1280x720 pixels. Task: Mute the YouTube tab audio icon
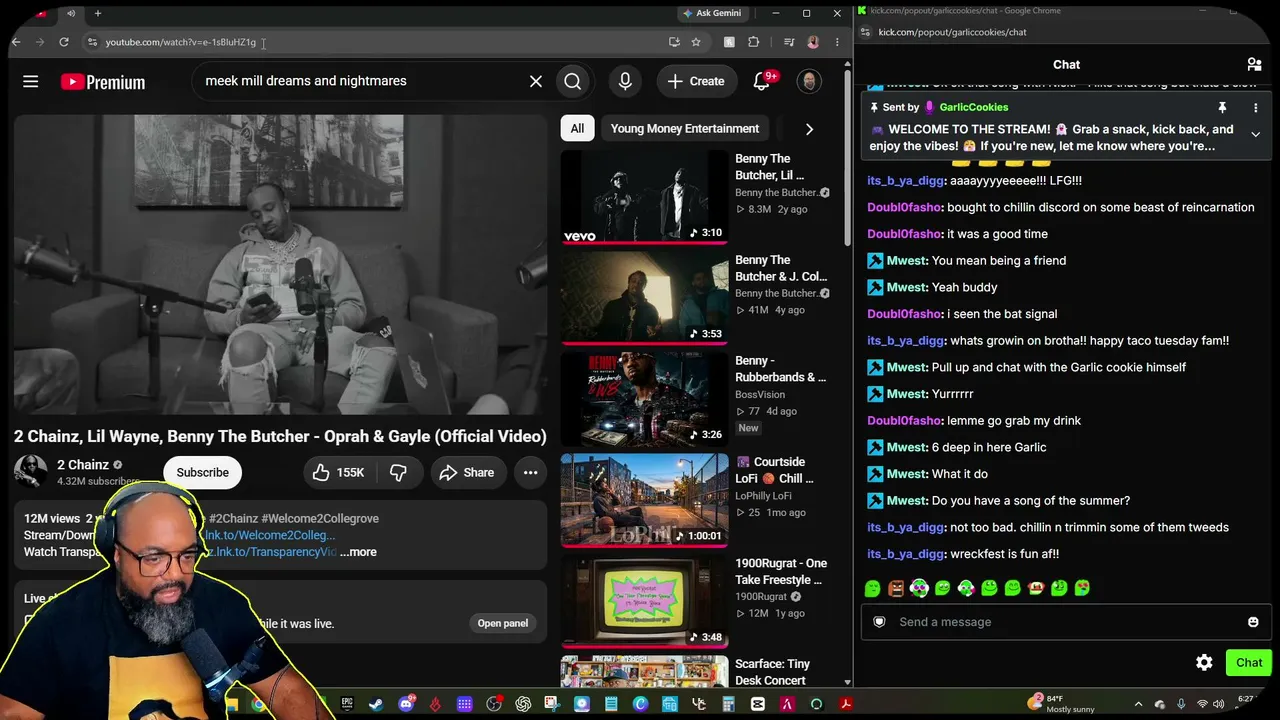(71, 13)
